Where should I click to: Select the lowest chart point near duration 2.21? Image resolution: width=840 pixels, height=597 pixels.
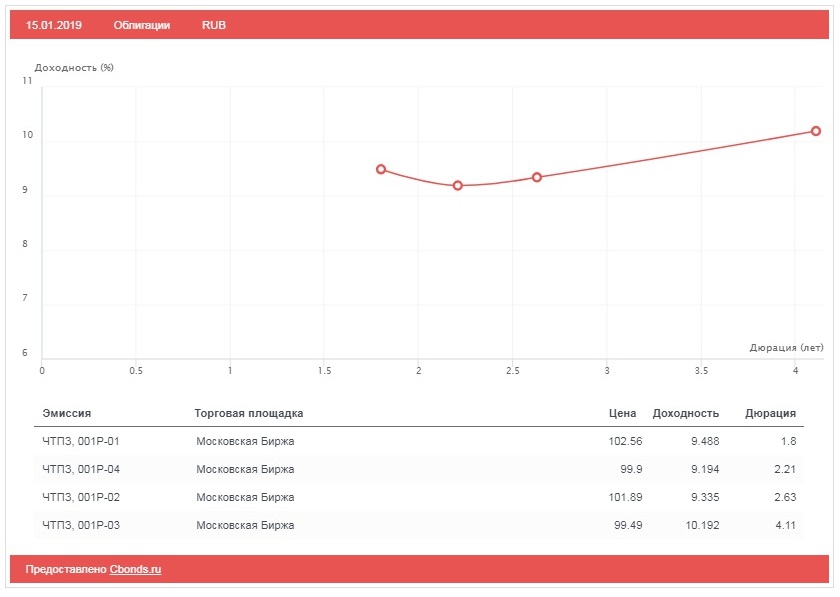pyautogui.click(x=458, y=185)
